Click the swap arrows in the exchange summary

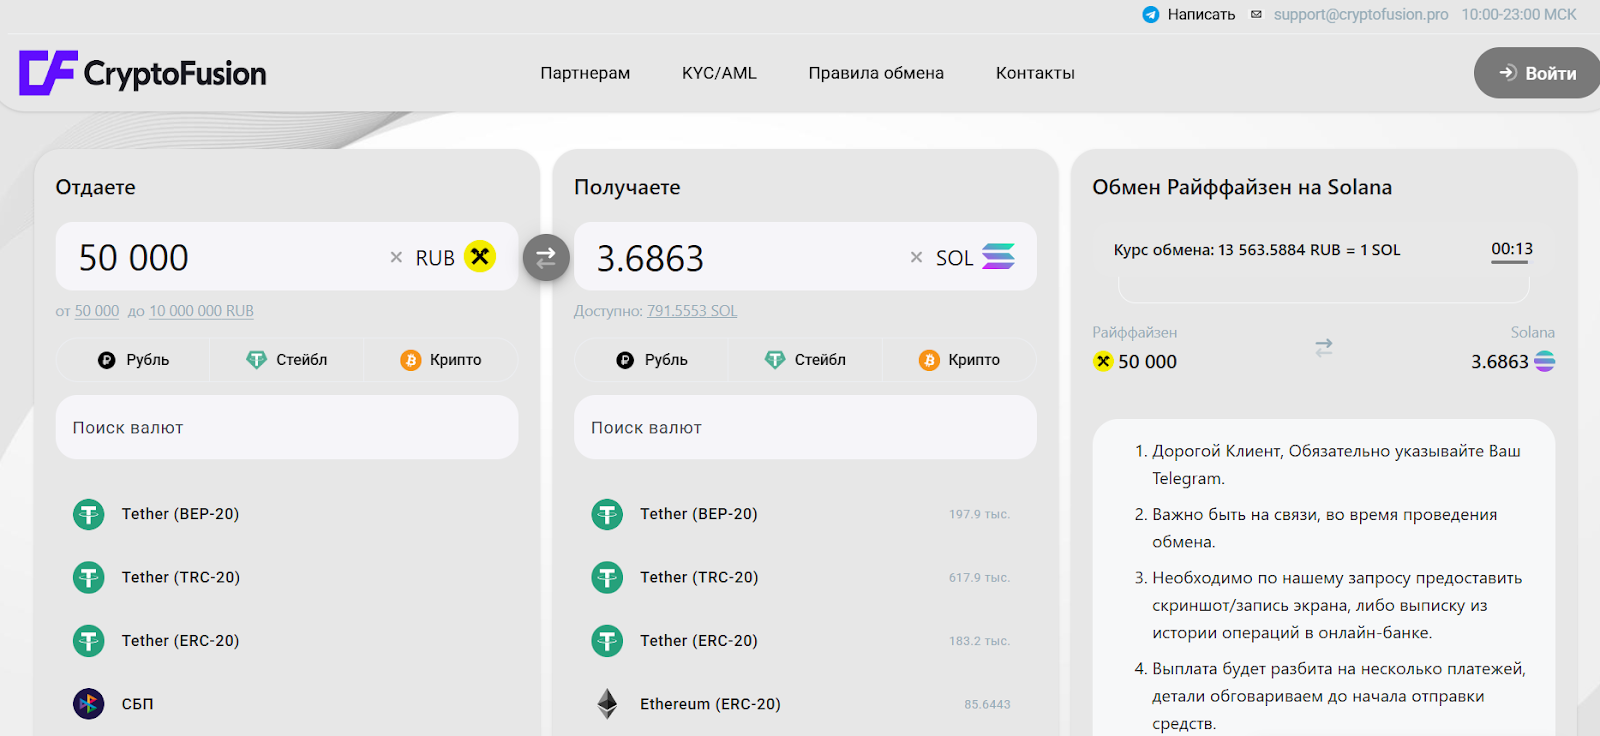click(x=1324, y=348)
